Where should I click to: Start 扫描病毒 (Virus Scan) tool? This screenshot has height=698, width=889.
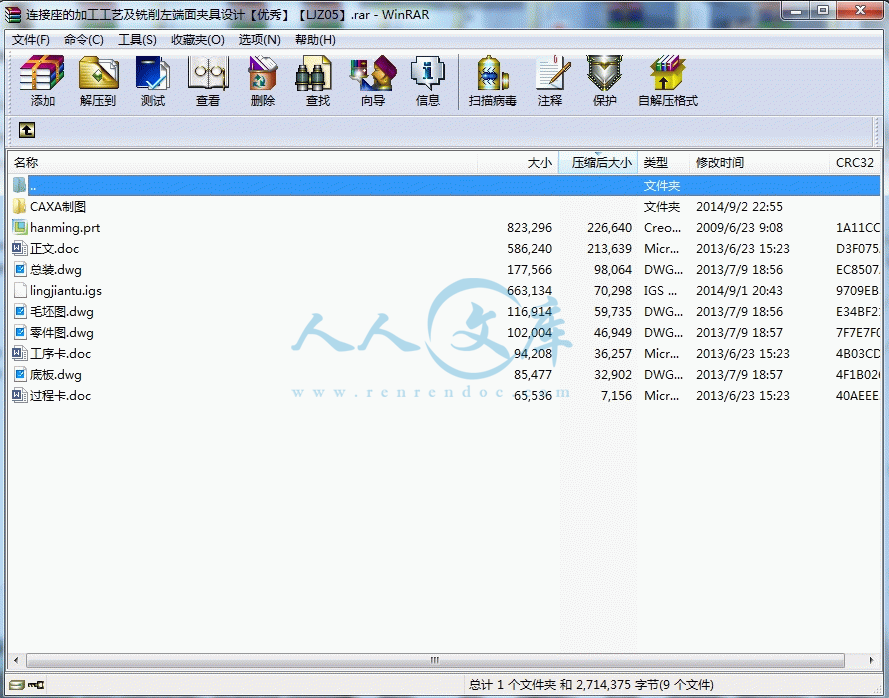click(x=493, y=73)
